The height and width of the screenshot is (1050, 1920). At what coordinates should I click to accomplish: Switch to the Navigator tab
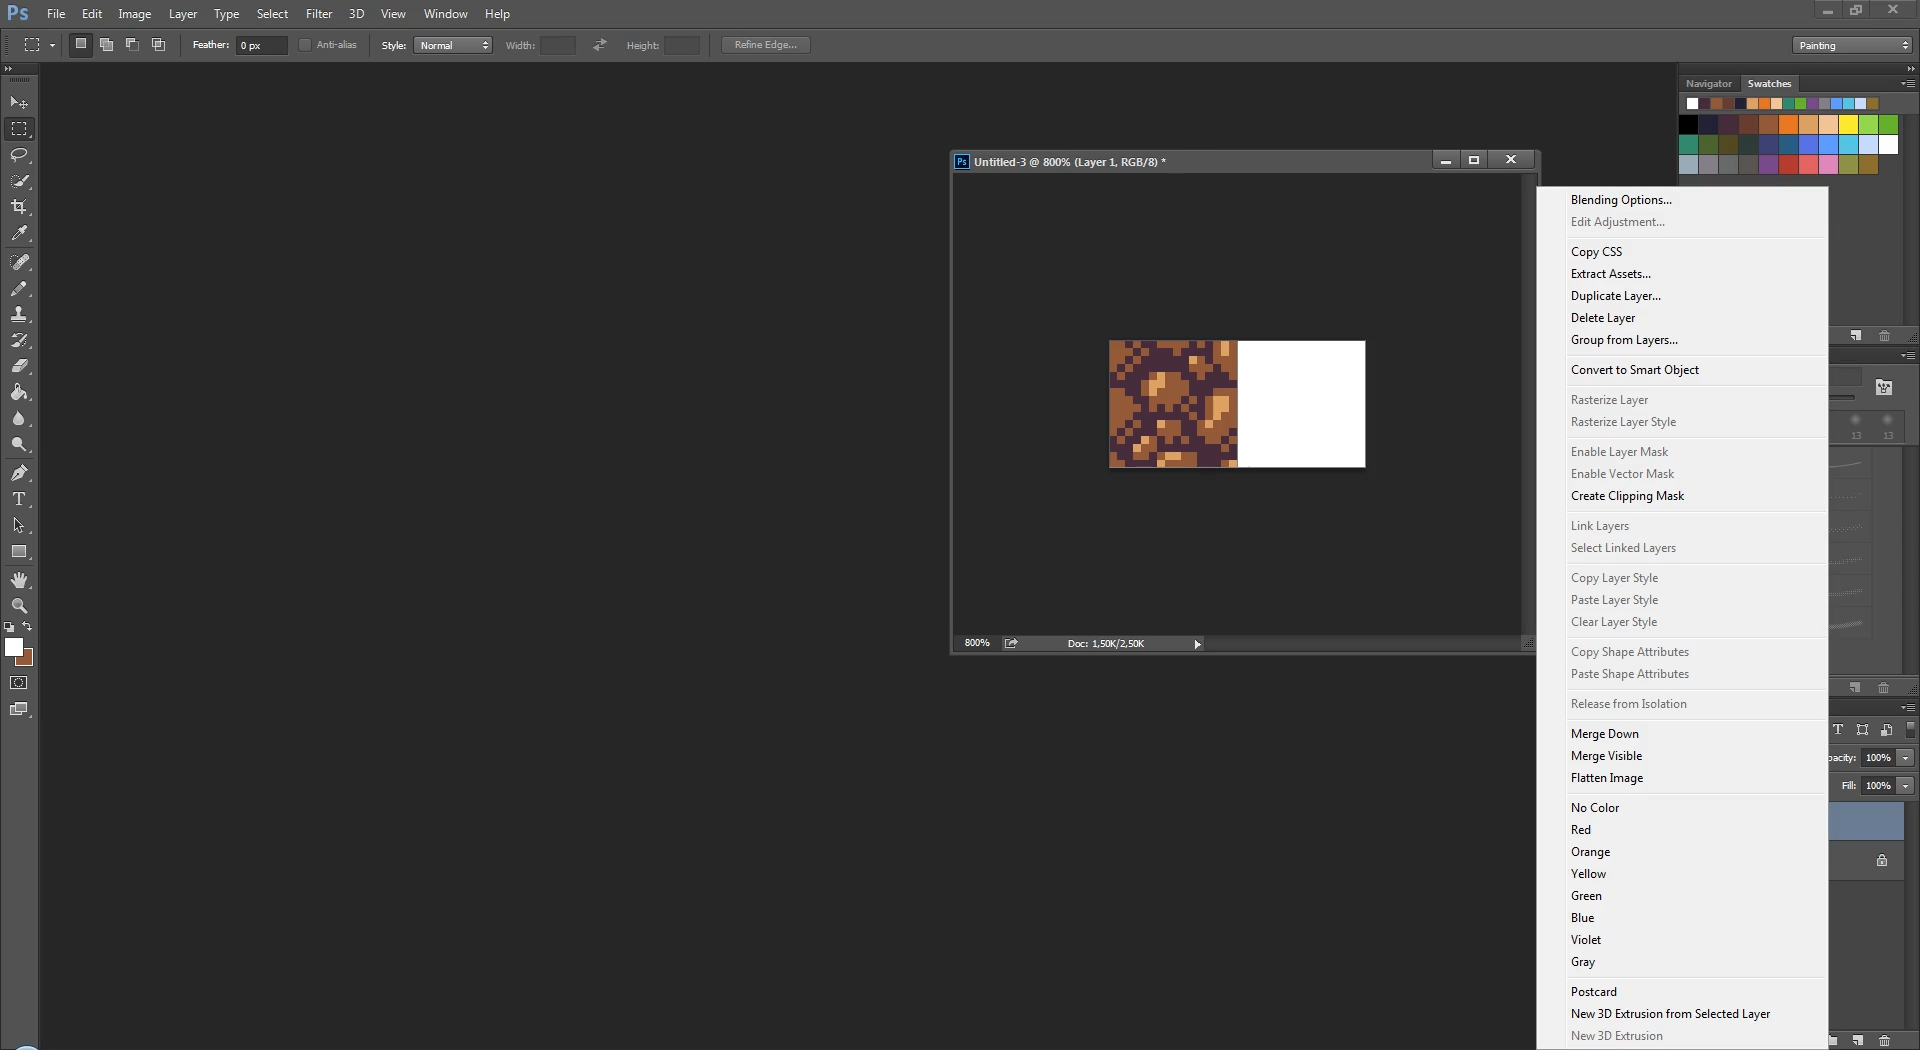click(1708, 84)
